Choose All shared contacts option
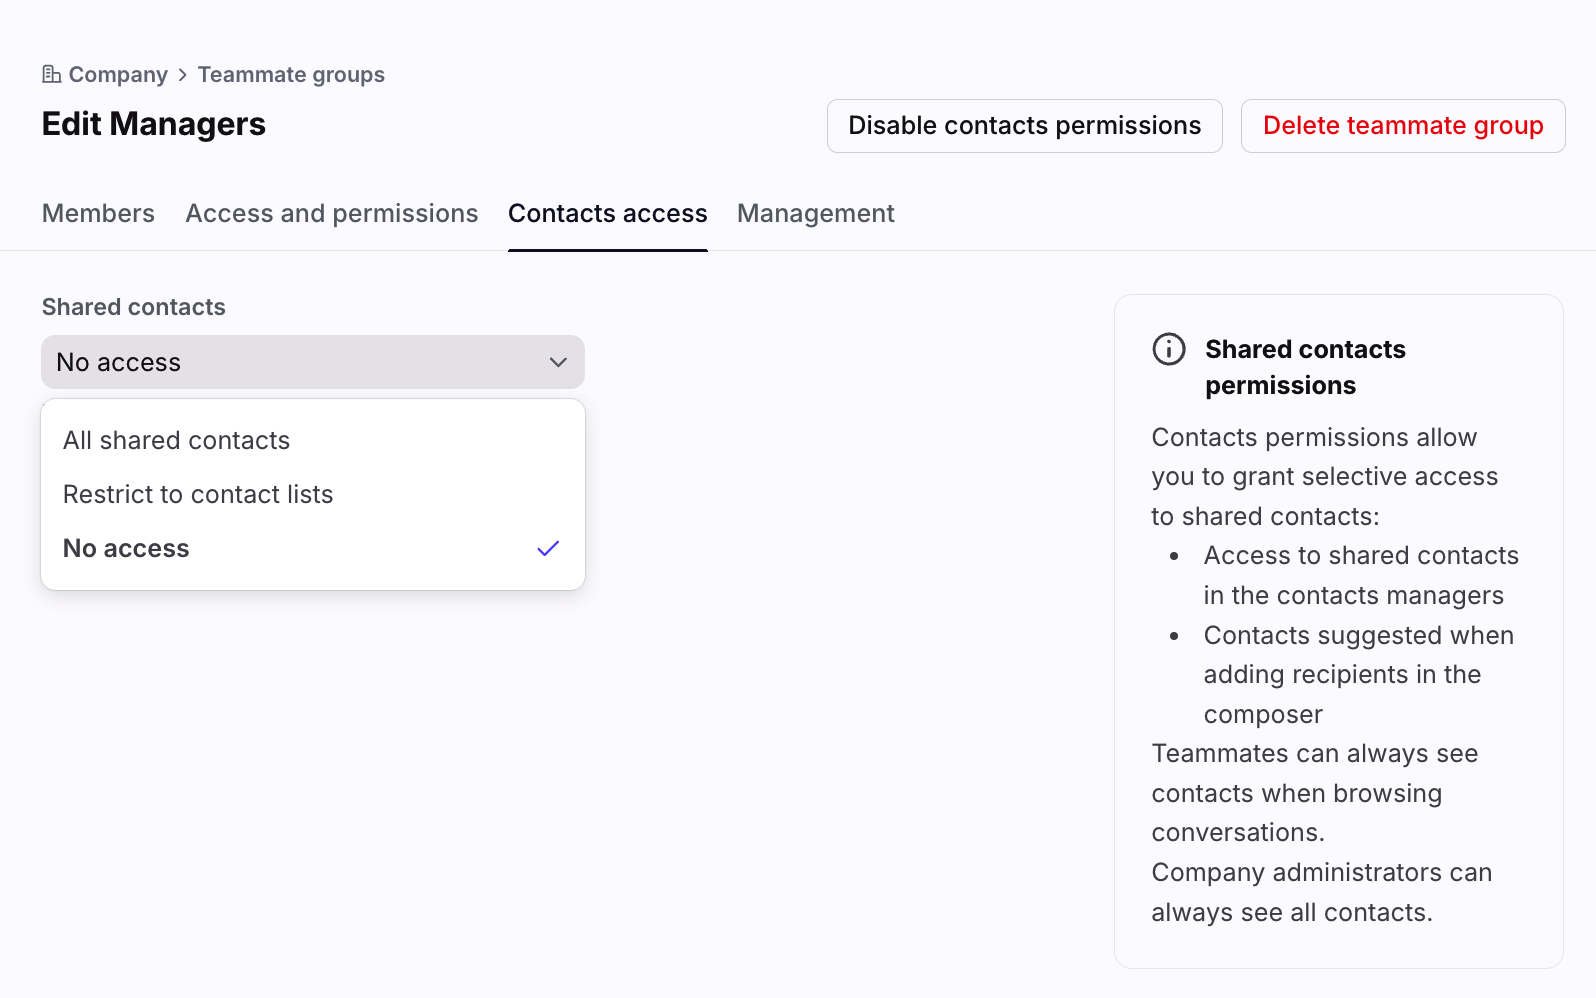The height and width of the screenshot is (998, 1596). tap(177, 441)
